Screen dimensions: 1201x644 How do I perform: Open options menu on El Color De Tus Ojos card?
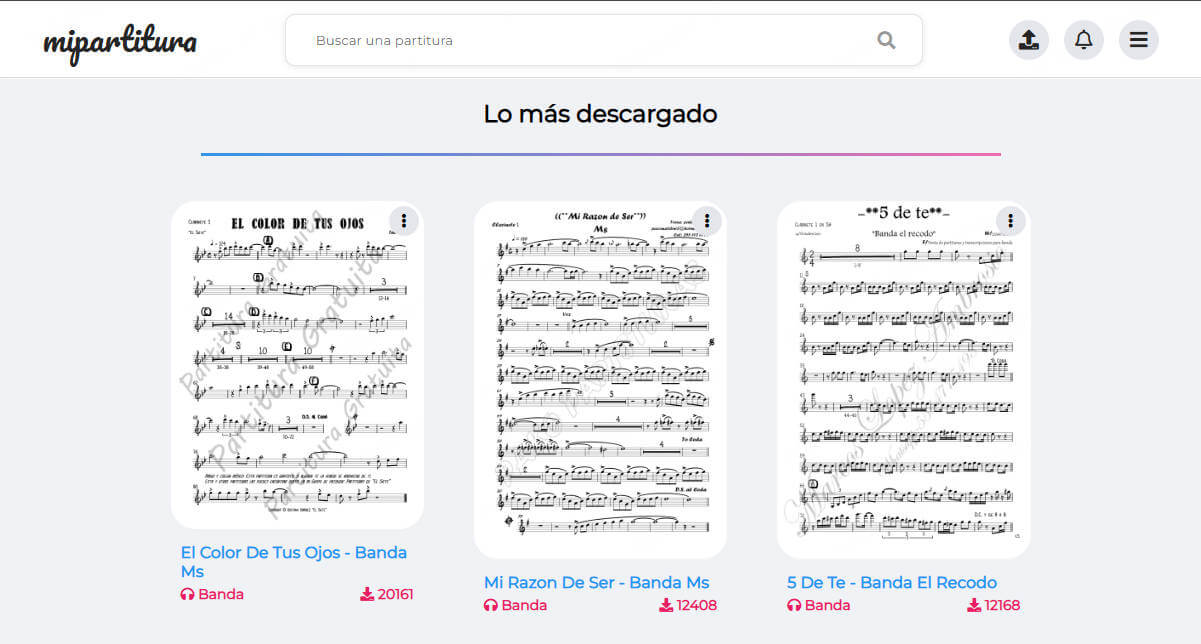point(403,220)
